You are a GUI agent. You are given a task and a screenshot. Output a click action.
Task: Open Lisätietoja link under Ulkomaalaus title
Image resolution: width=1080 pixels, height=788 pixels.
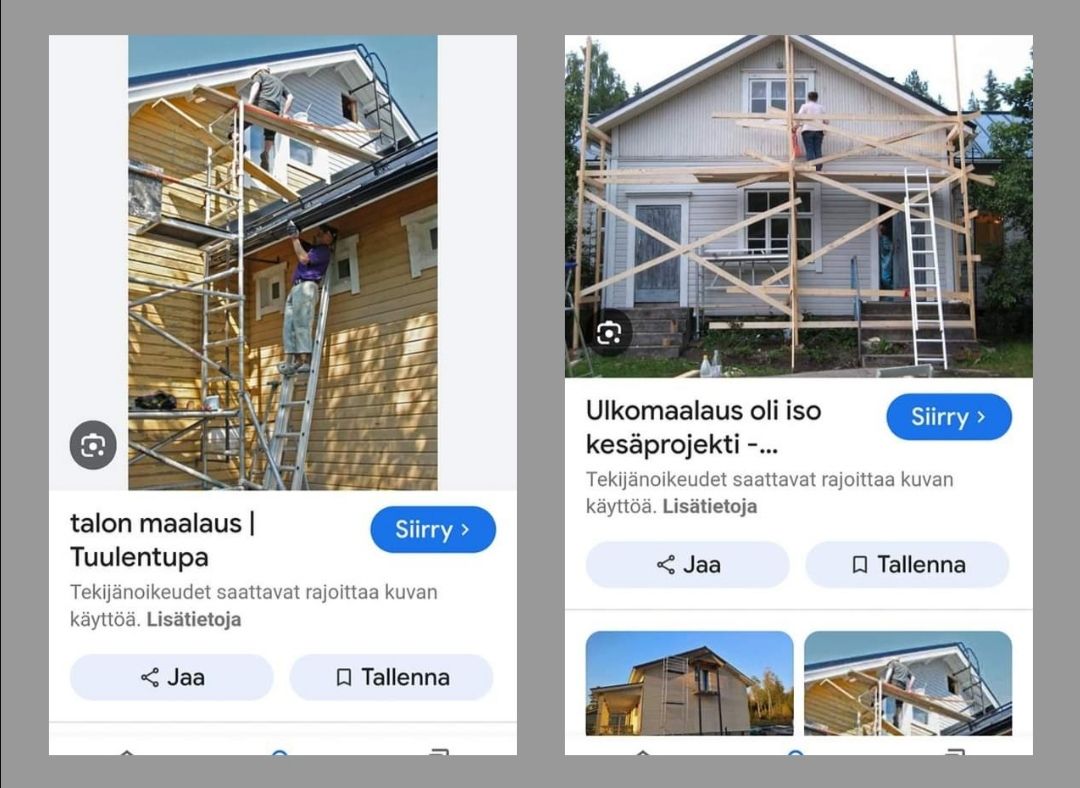709,506
